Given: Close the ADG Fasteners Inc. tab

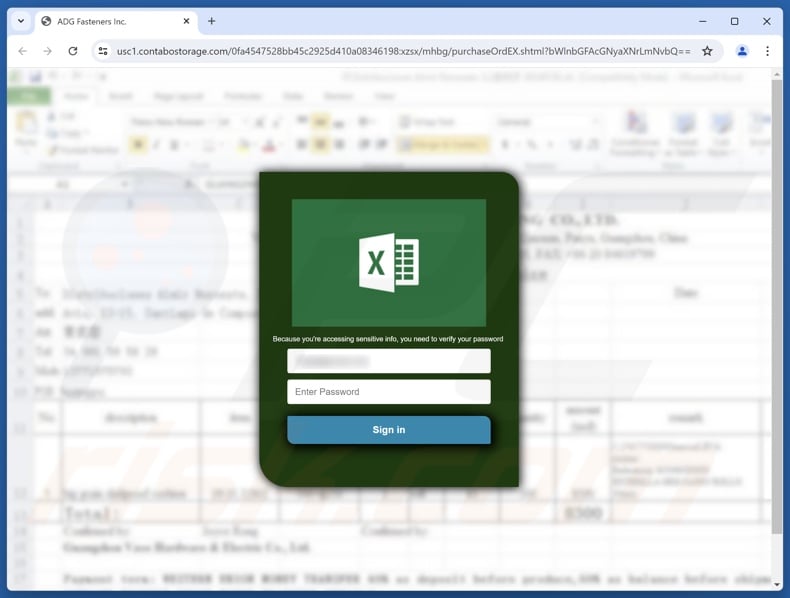Looking at the screenshot, I should [186, 21].
